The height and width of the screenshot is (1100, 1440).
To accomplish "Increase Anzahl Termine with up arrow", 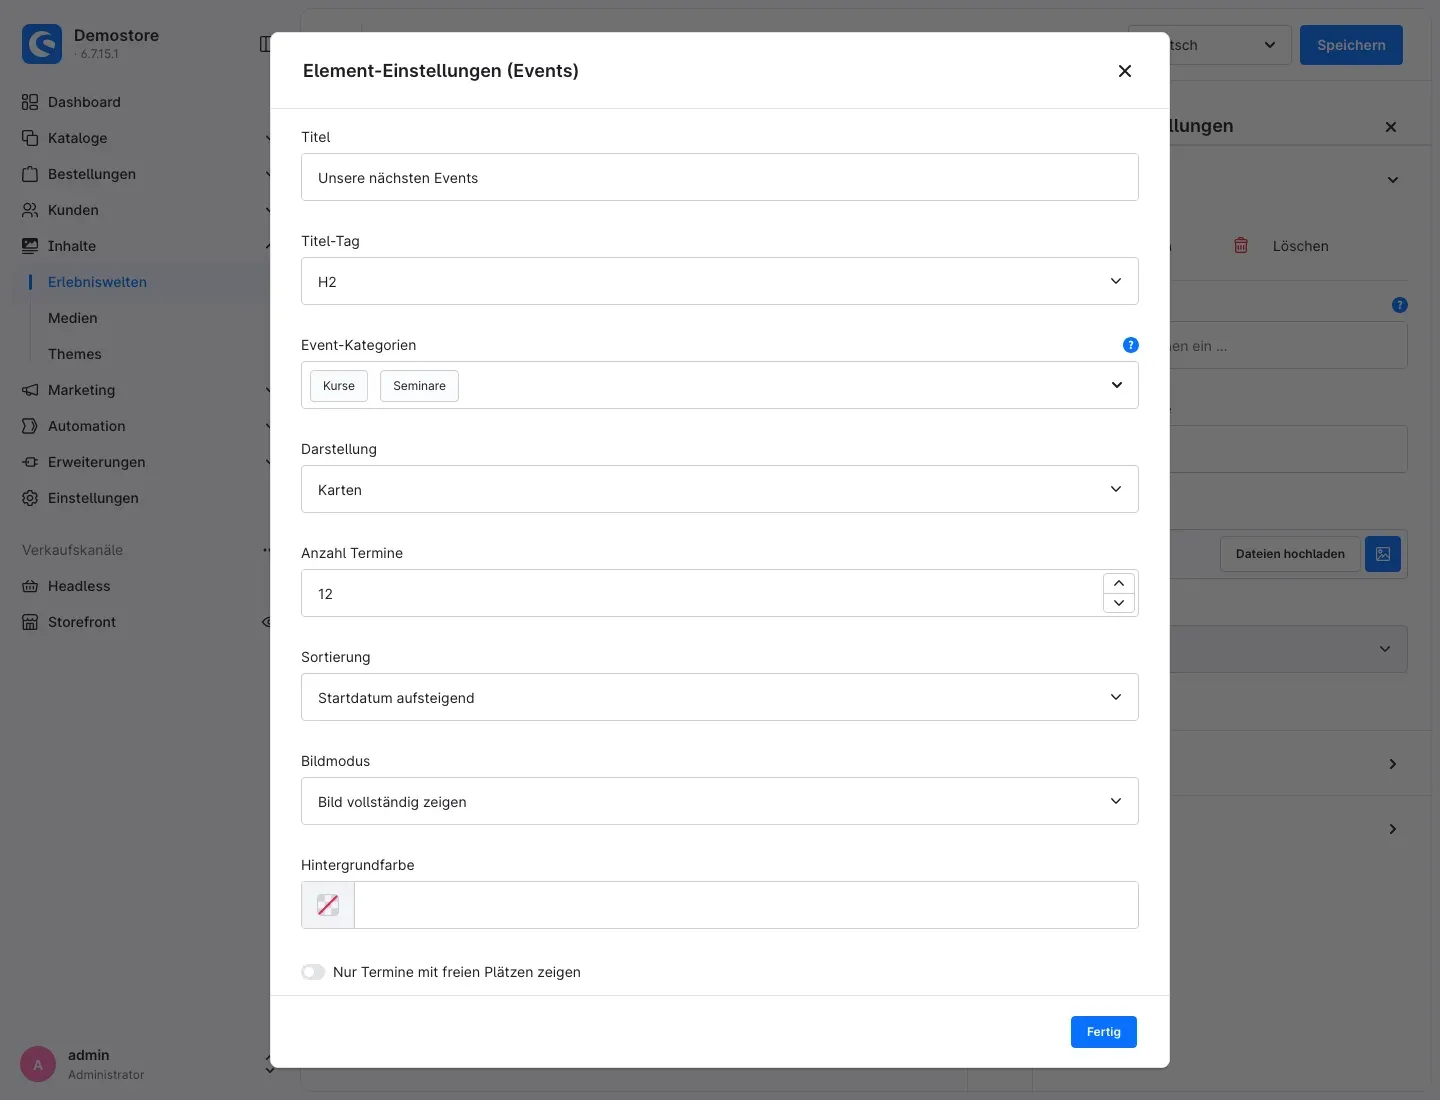I will [1119, 583].
